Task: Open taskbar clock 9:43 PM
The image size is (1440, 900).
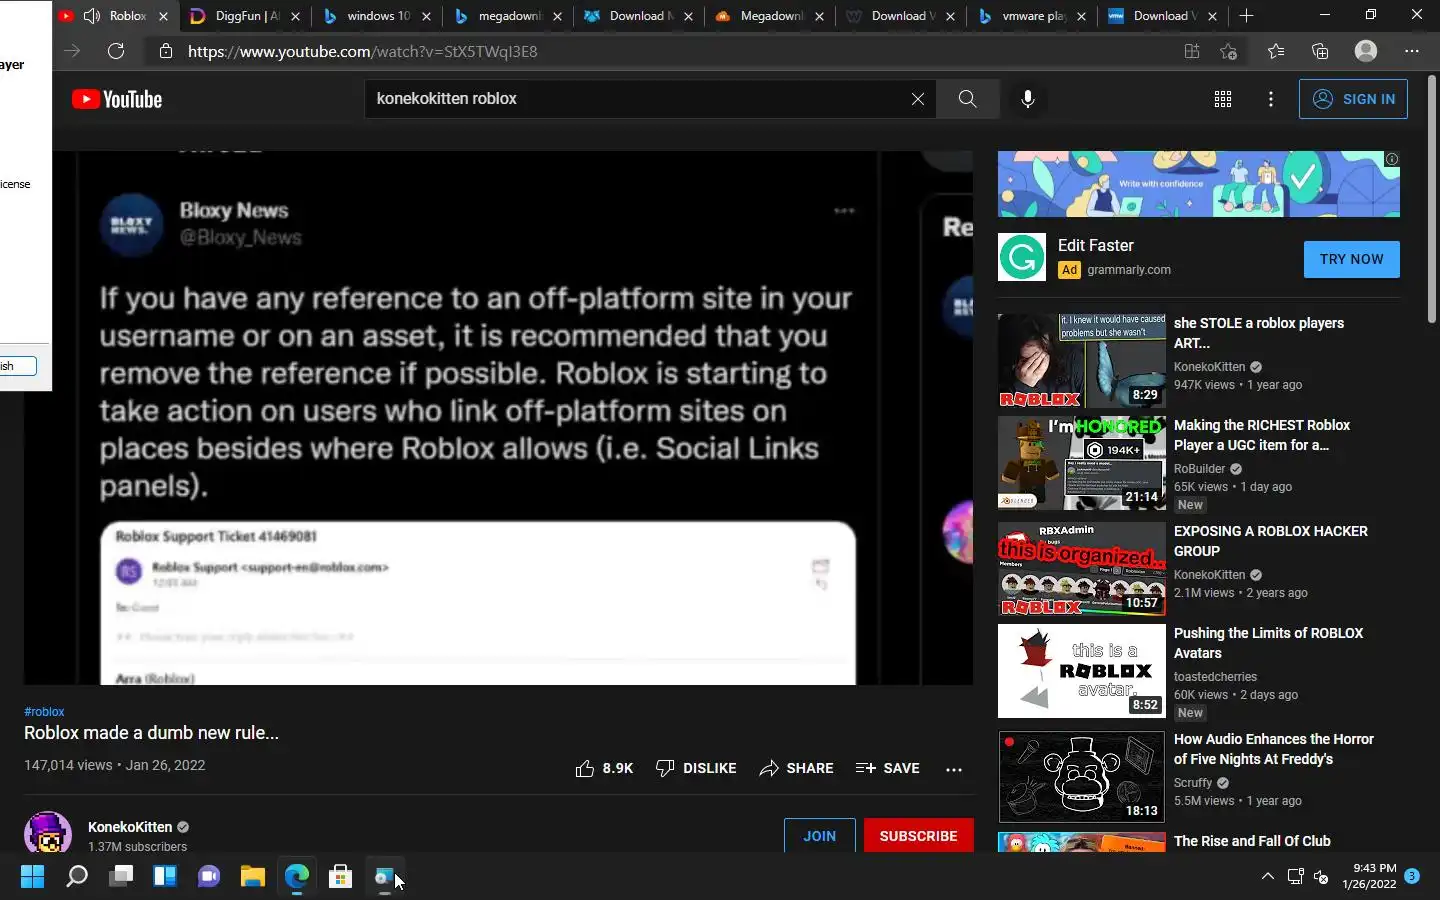Action: point(1369,876)
